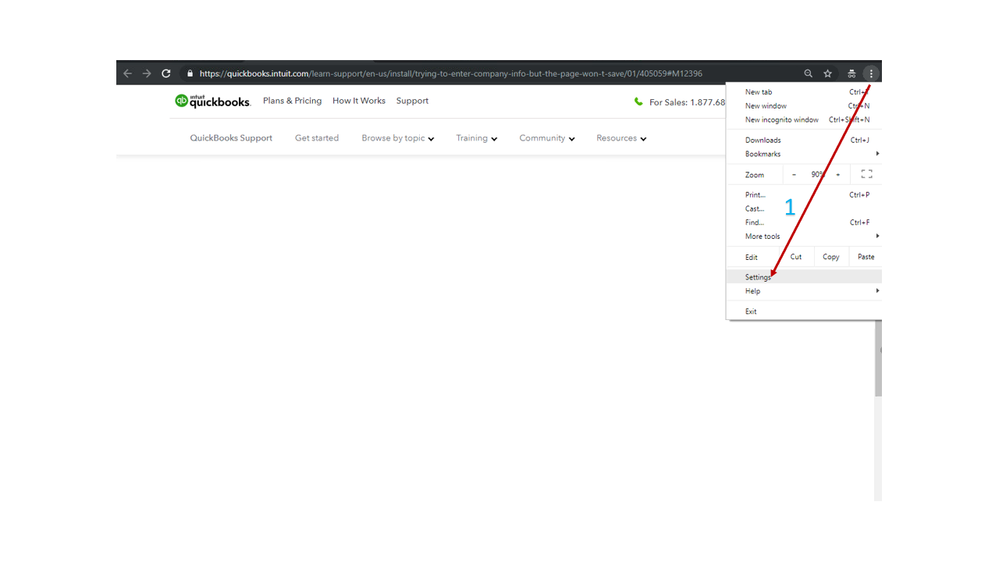Open How It Works link

[359, 101]
